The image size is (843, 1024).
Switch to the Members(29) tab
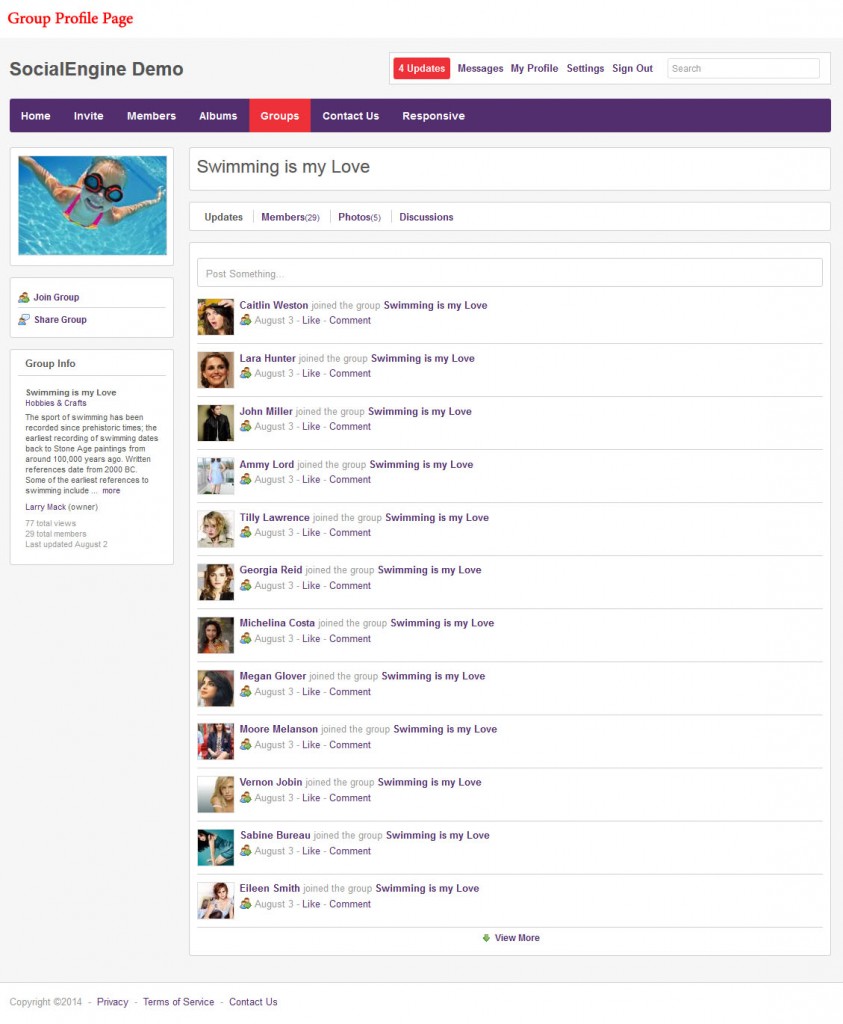pos(290,216)
